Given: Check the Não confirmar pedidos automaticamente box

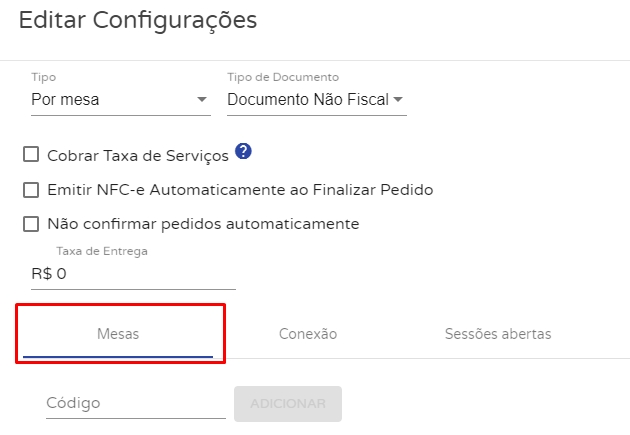Looking at the screenshot, I should [31, 224].
